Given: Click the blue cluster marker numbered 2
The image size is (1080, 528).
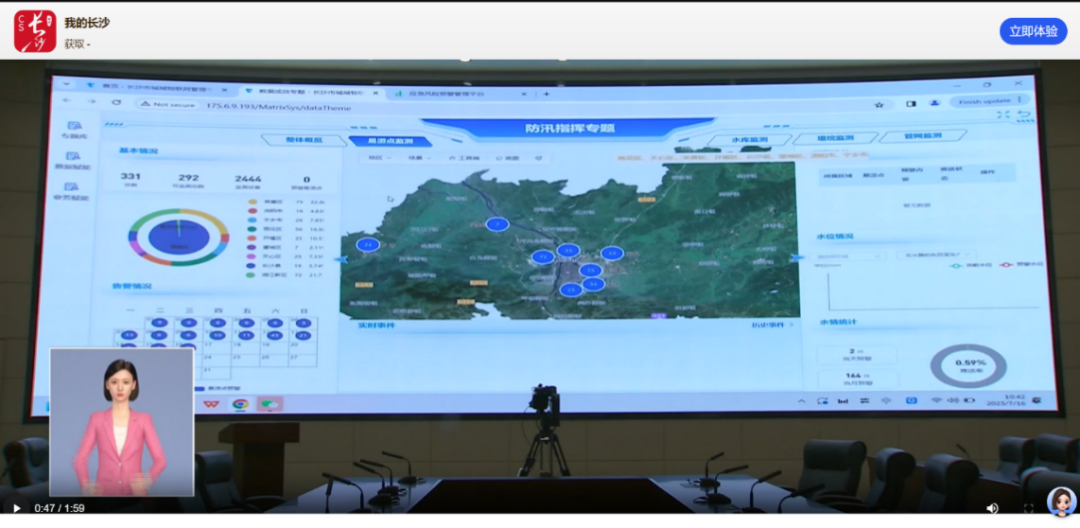Looking at the screenshot, I should tap(497, 224).
